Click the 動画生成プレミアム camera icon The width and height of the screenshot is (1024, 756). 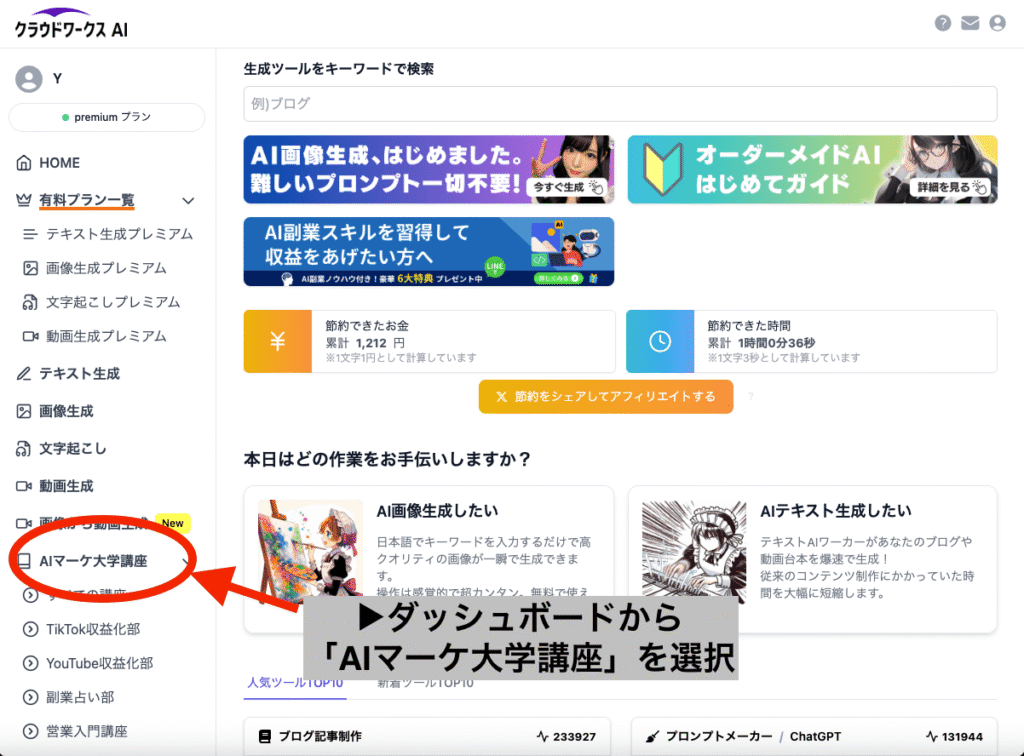(30, 336)
